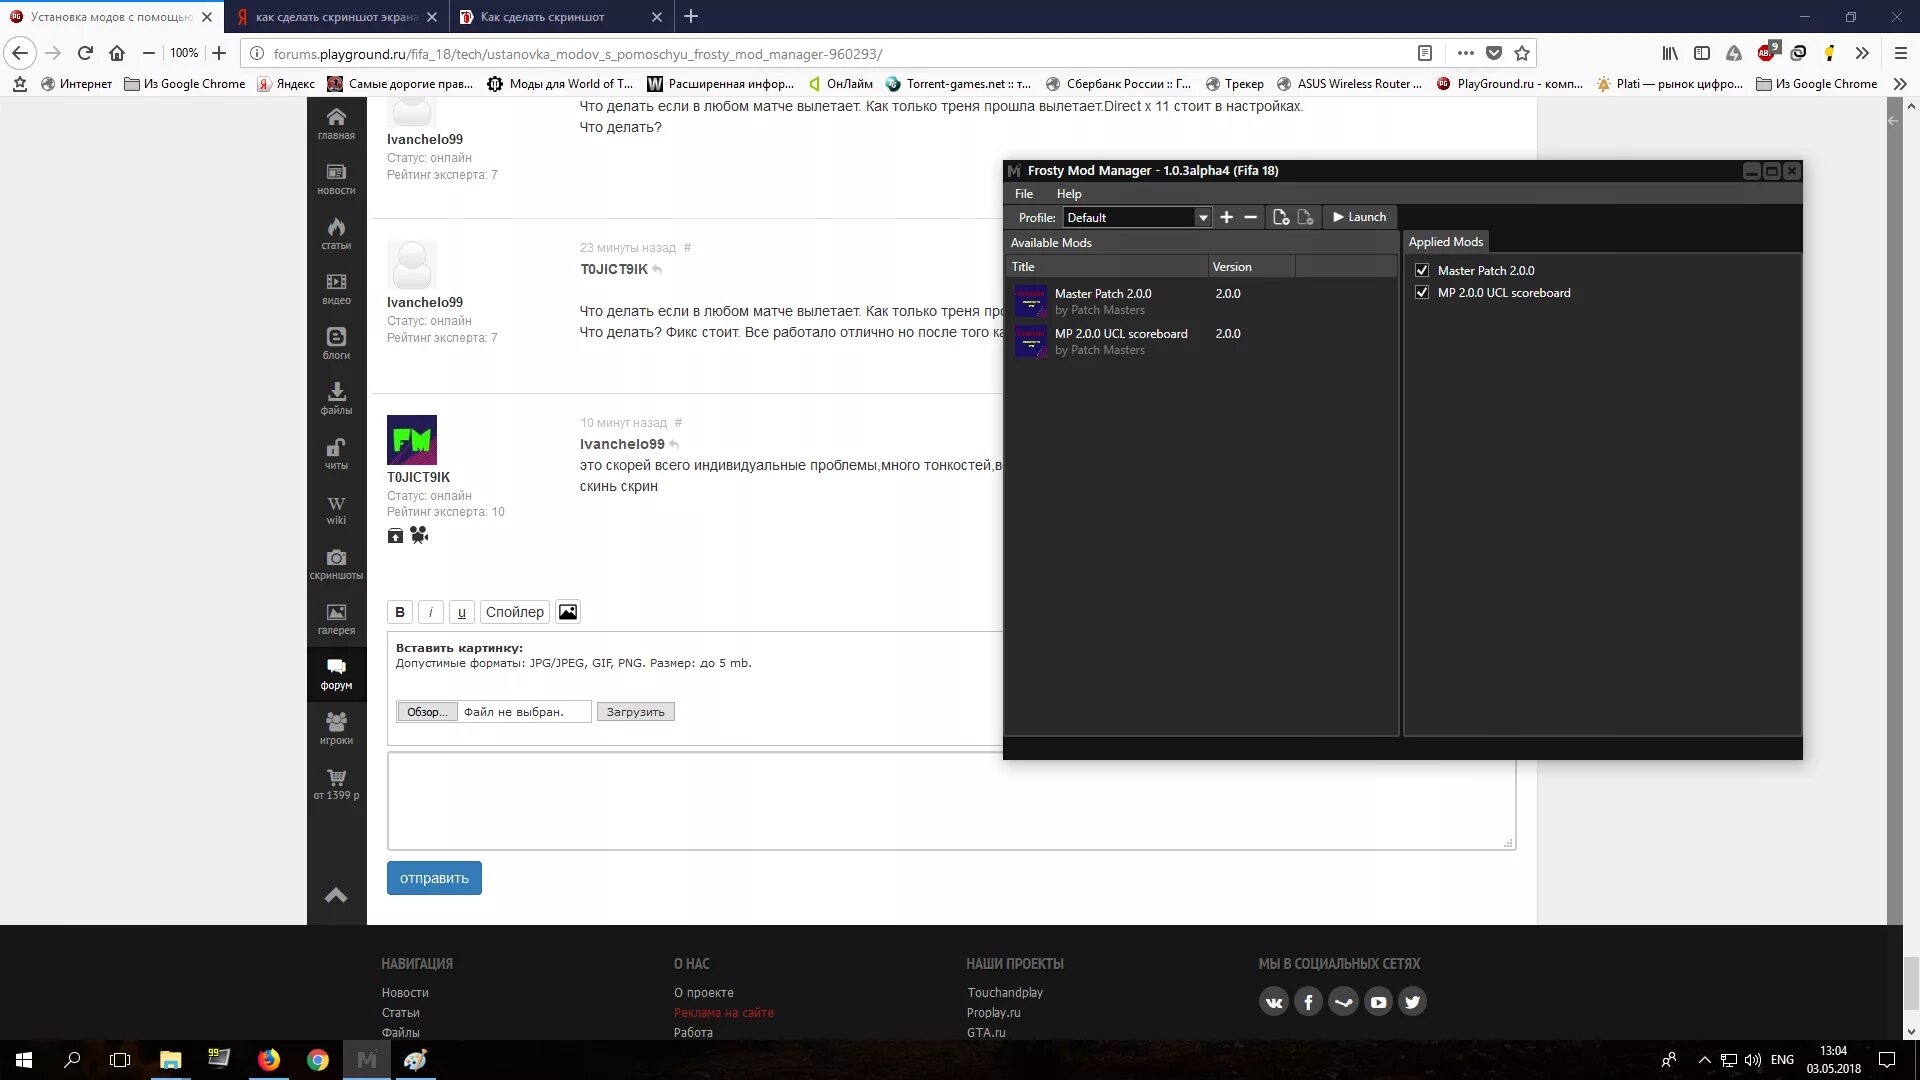Click the отправить submit button

434,878
